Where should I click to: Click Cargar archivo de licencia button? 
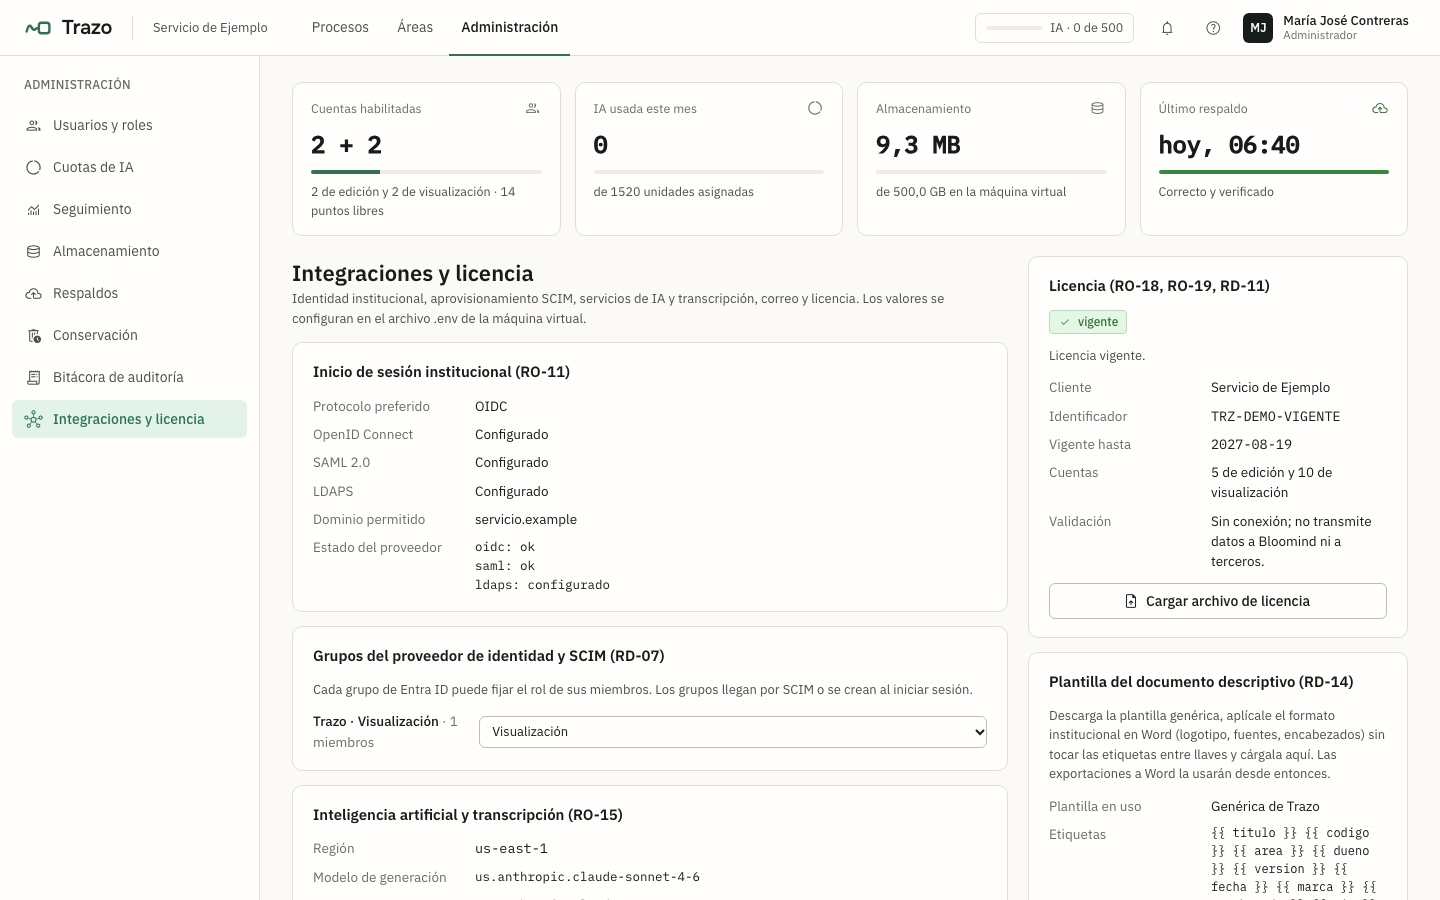point(1218,601)
